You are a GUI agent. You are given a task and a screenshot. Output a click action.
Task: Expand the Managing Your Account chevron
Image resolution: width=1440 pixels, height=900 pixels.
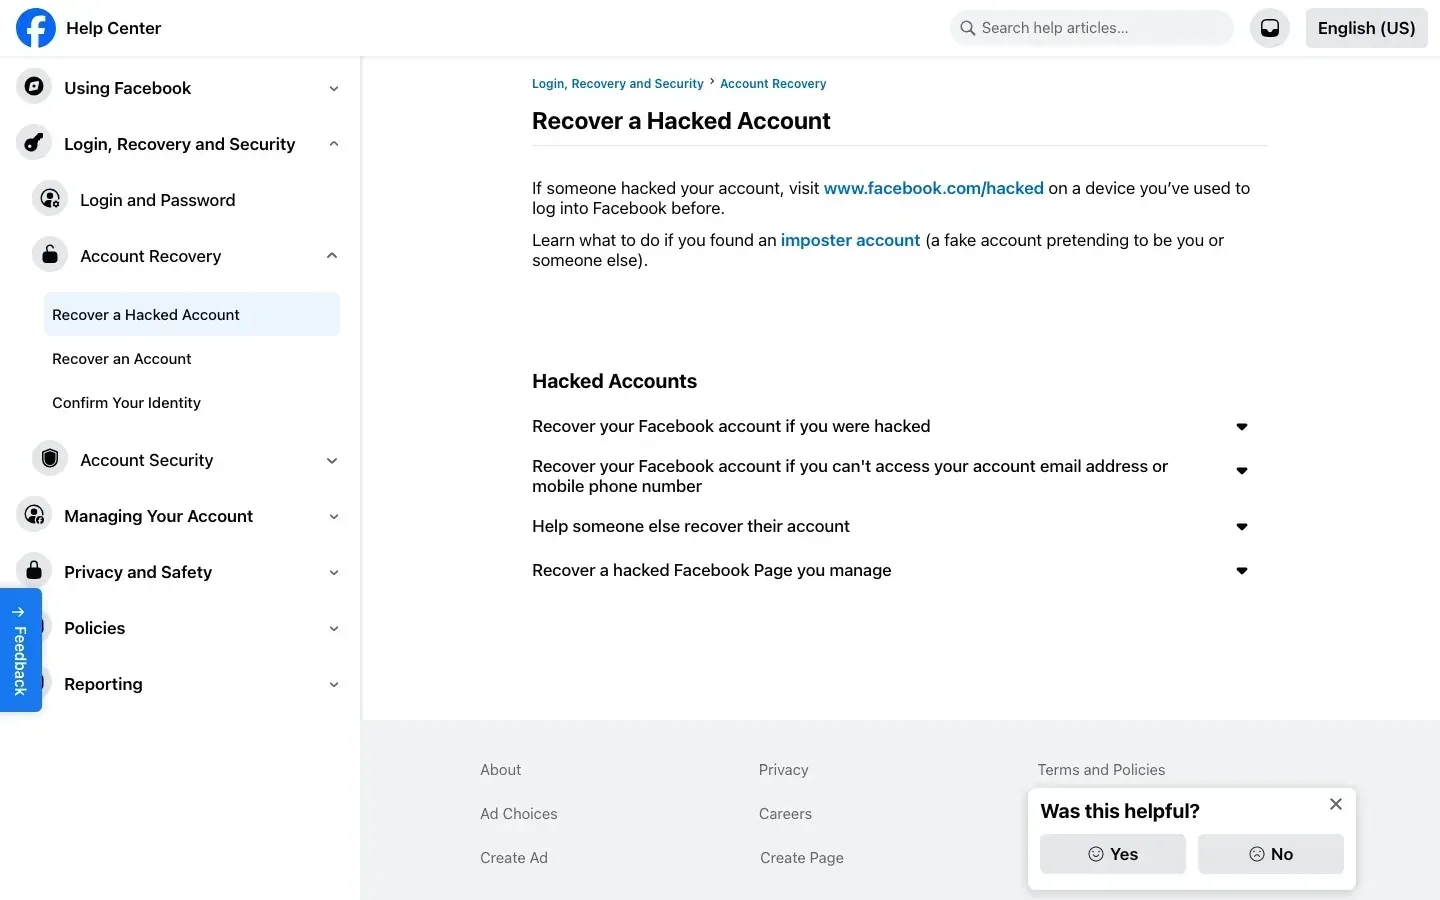[x=334, y=516]
